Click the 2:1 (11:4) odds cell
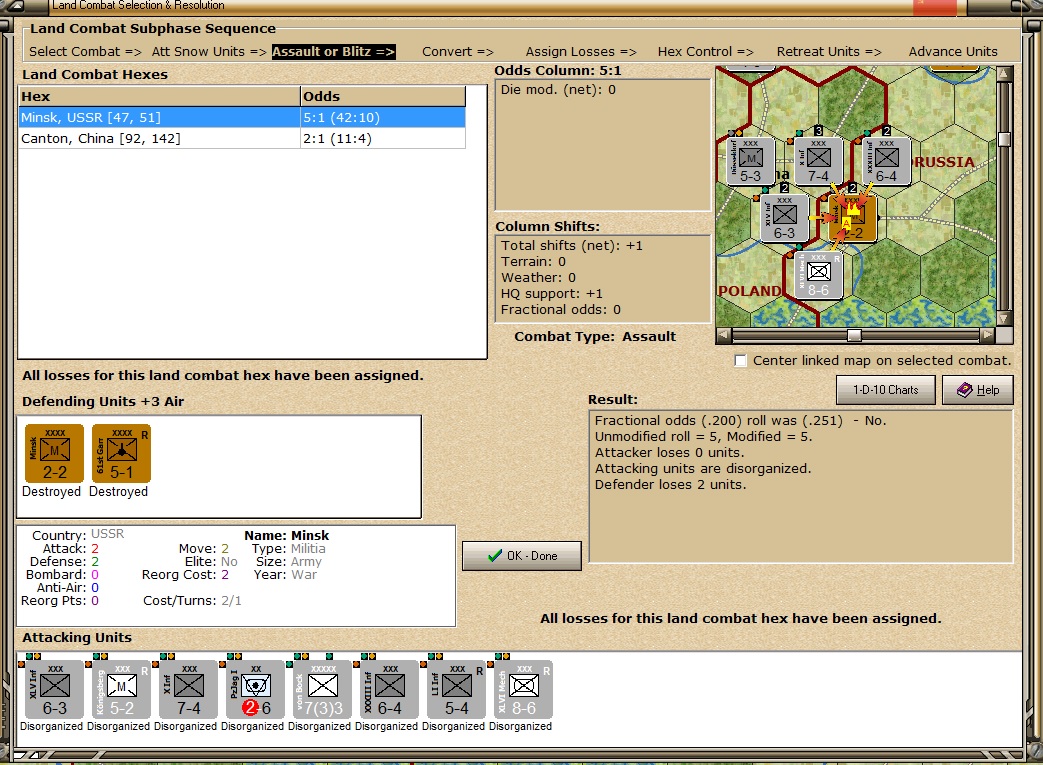The height and width of the screenshot is (765, 1043). click(x=382, y=138)
